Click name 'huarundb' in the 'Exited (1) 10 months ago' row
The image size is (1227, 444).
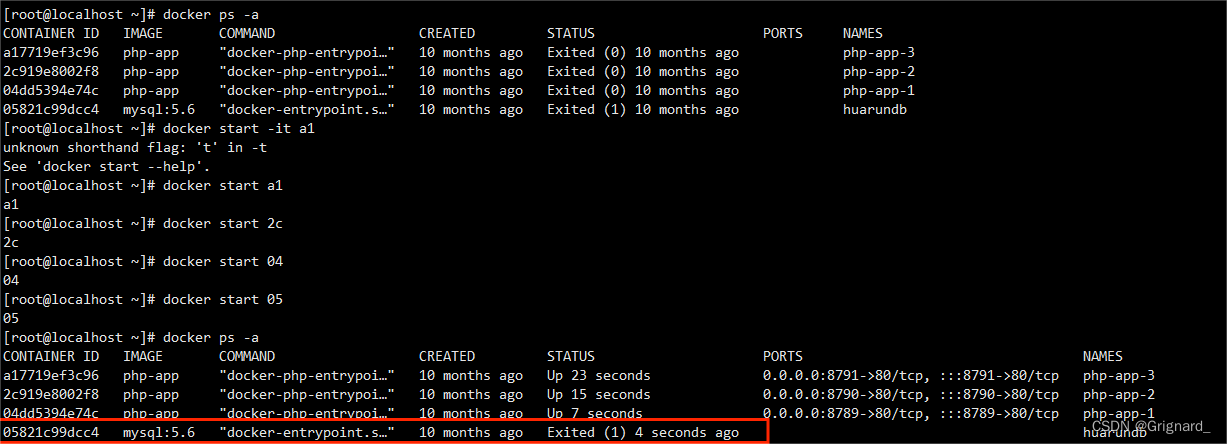click(x=875, y=109)
